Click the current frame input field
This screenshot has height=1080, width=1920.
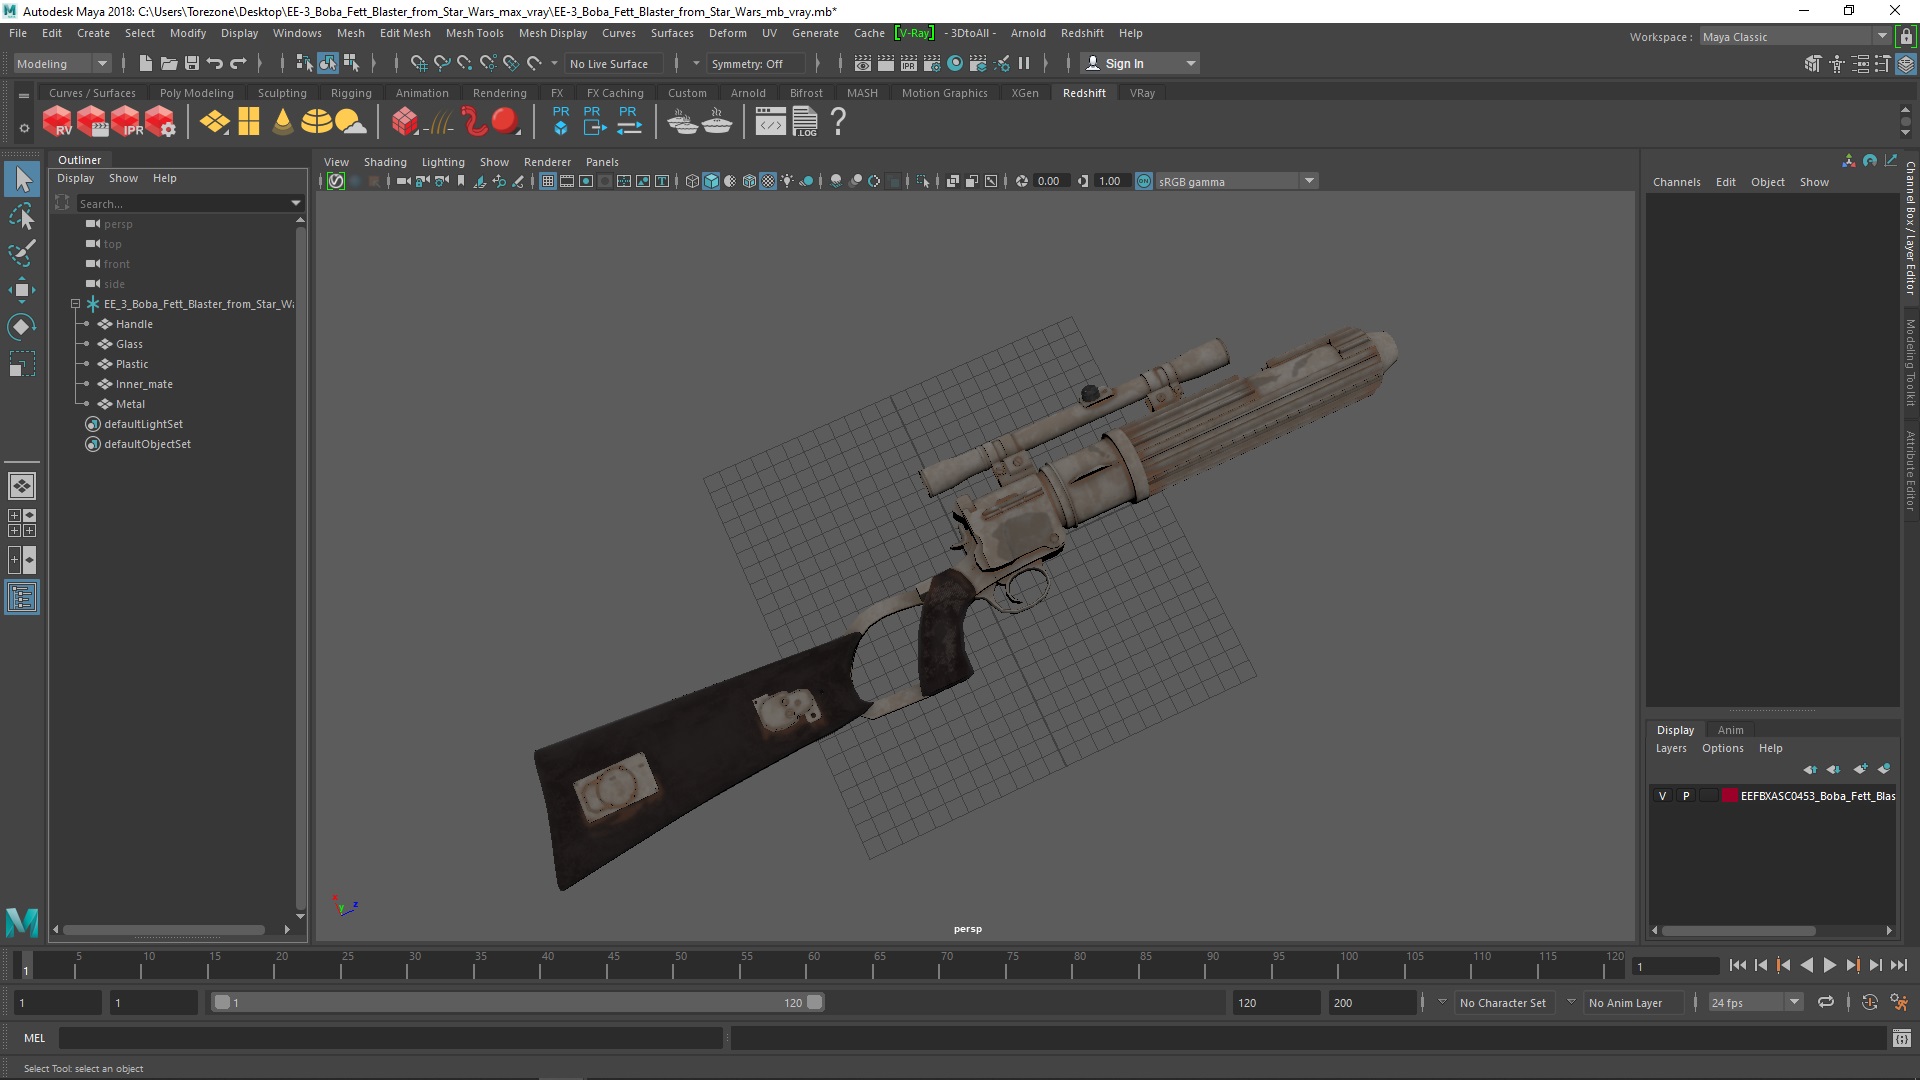pos(1675,966)
